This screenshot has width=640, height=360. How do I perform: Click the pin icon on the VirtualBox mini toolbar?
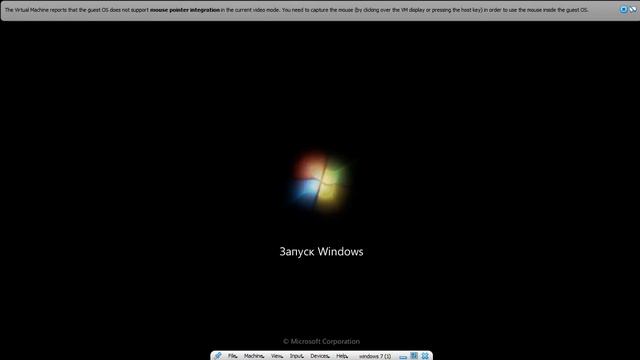tap(218, 356)
